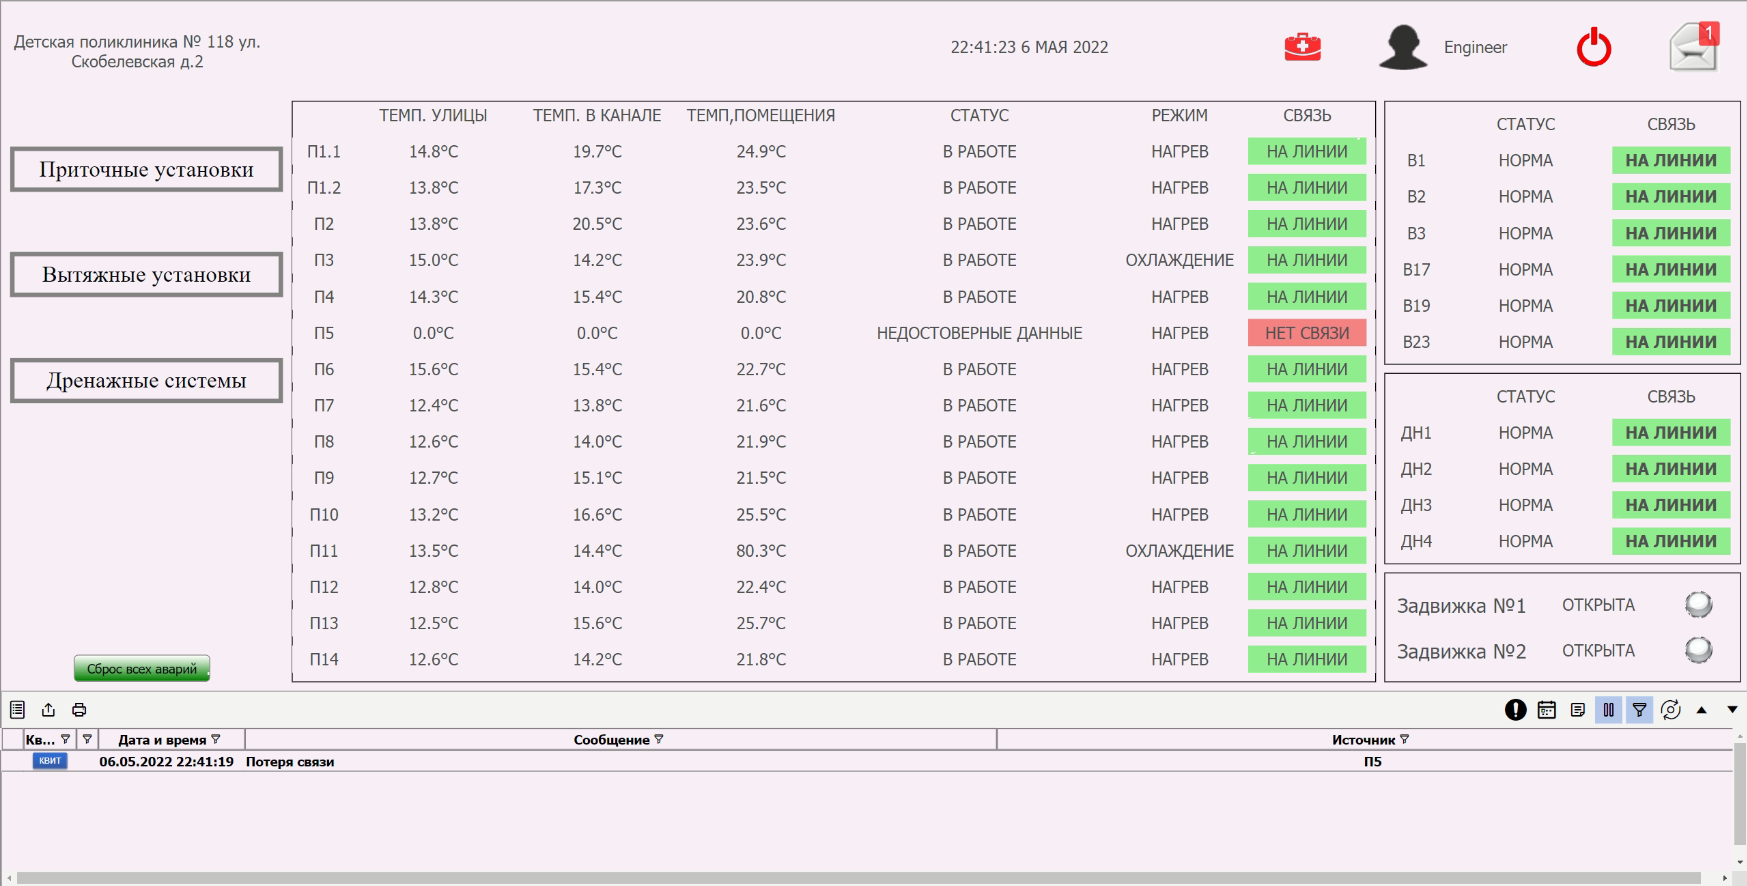Image resolution: width=1747 pixels, height=886 pixels.
Task: Open the Приточные установки section
Action: [x=146, y=169]
